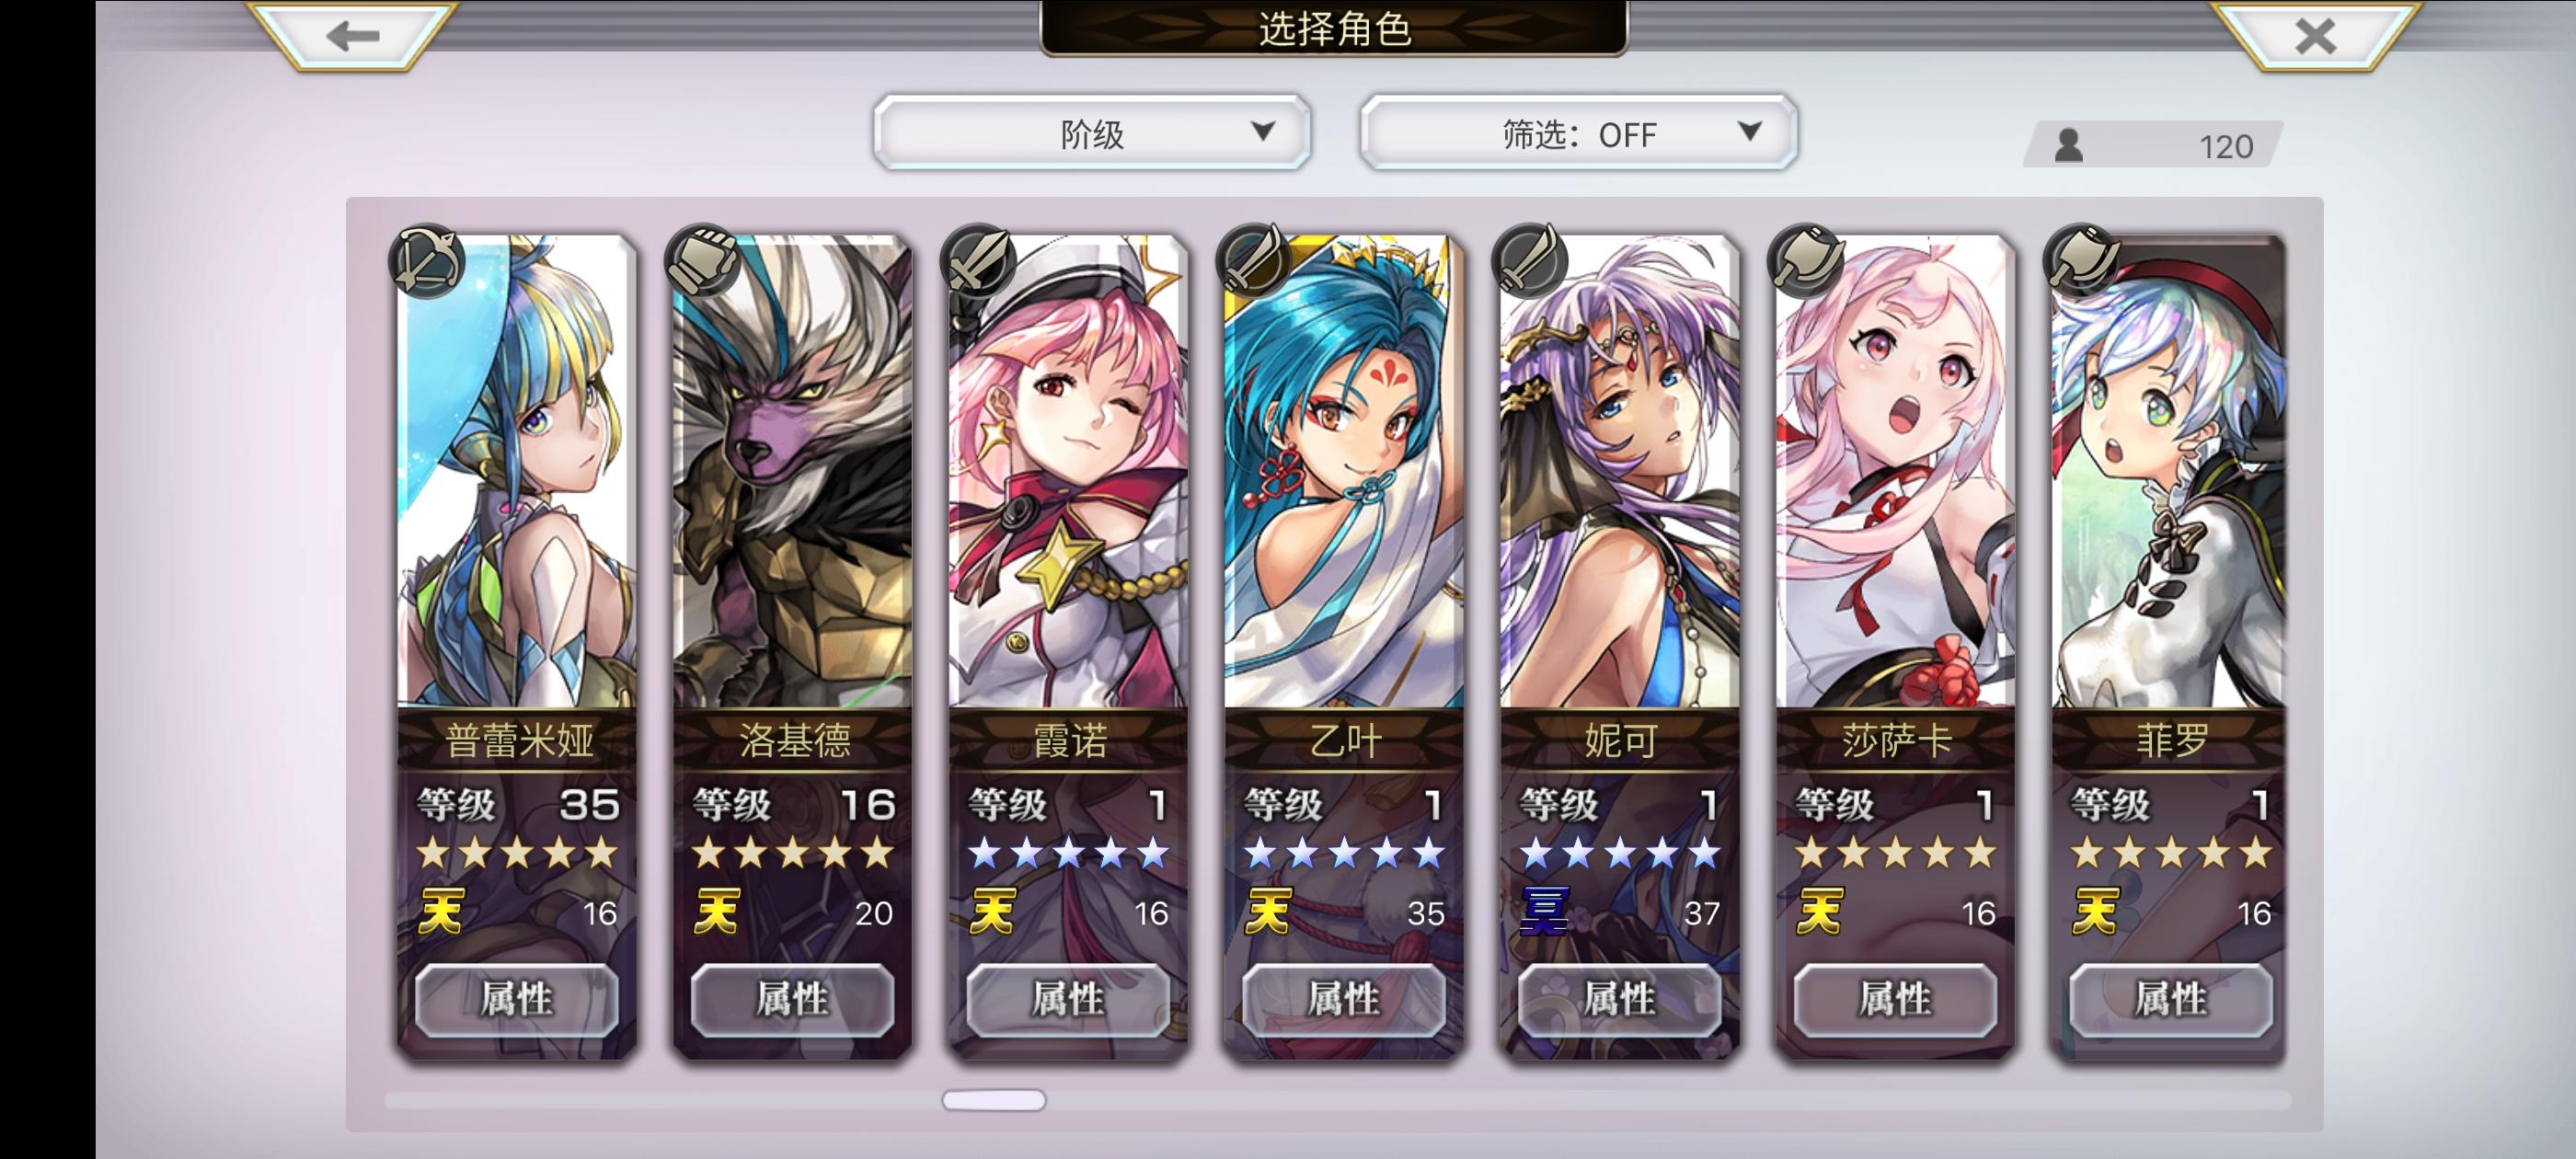View 属性 of 乙叶
This screenshot has height=1159, width=2576.
coord(1344,999)
